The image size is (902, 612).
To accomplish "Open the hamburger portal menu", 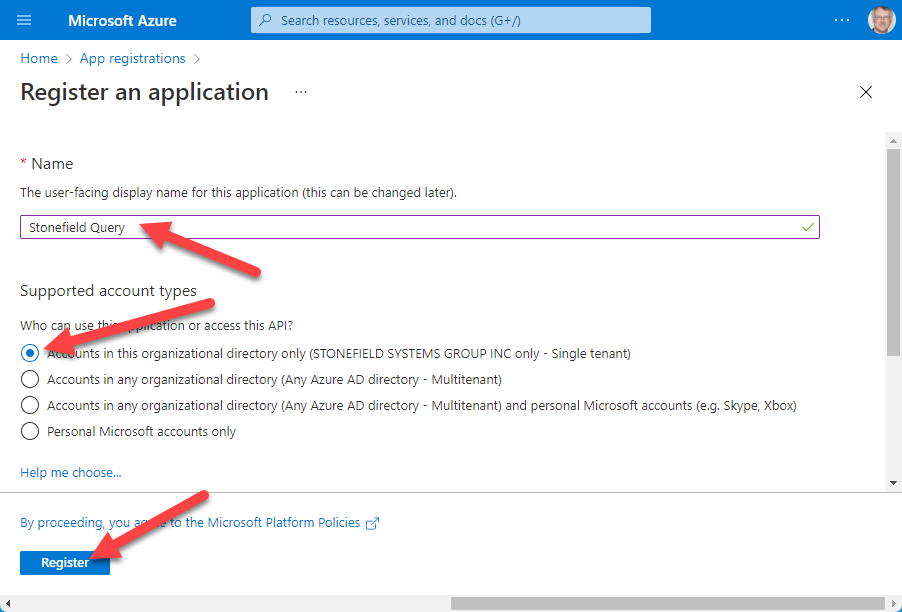I will click(x=25, y=20).
